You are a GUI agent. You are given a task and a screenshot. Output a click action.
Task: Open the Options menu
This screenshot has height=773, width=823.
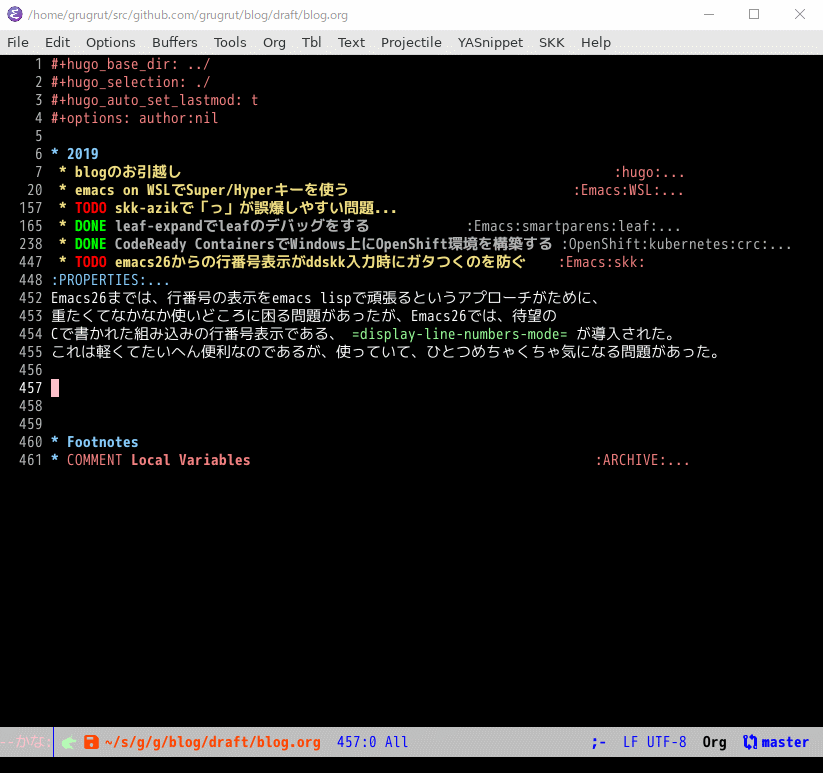coord(111,42)
